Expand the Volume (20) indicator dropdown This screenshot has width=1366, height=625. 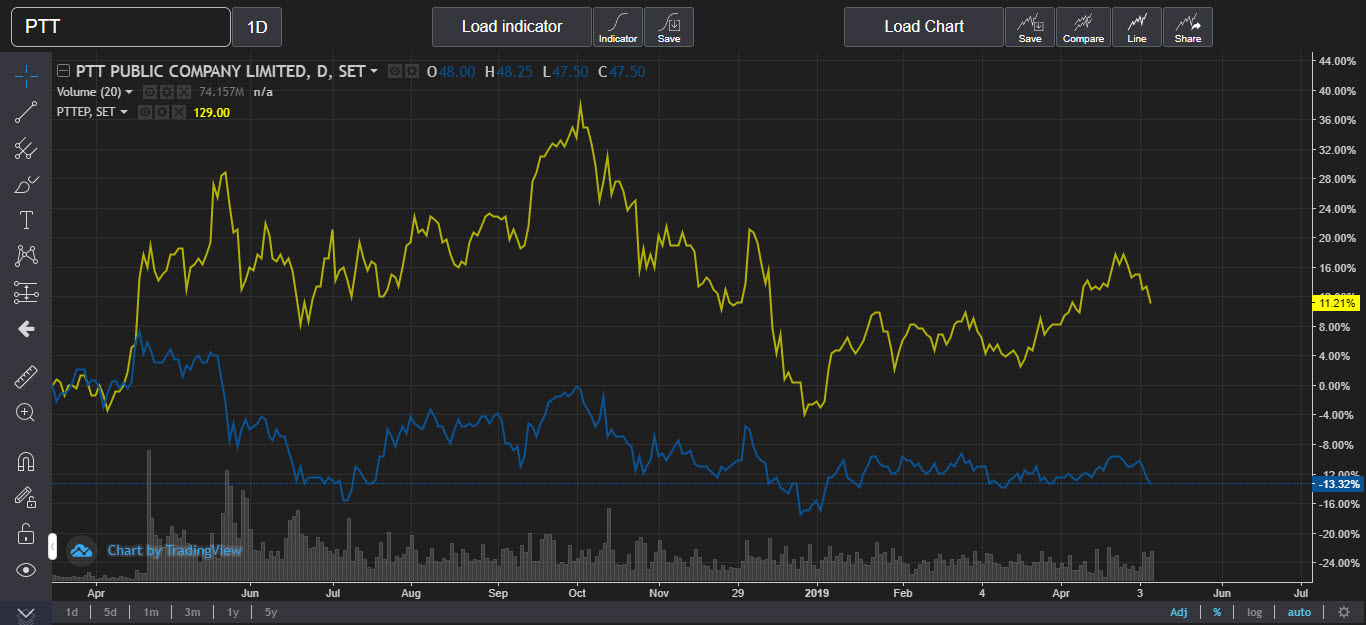[129, 92]
